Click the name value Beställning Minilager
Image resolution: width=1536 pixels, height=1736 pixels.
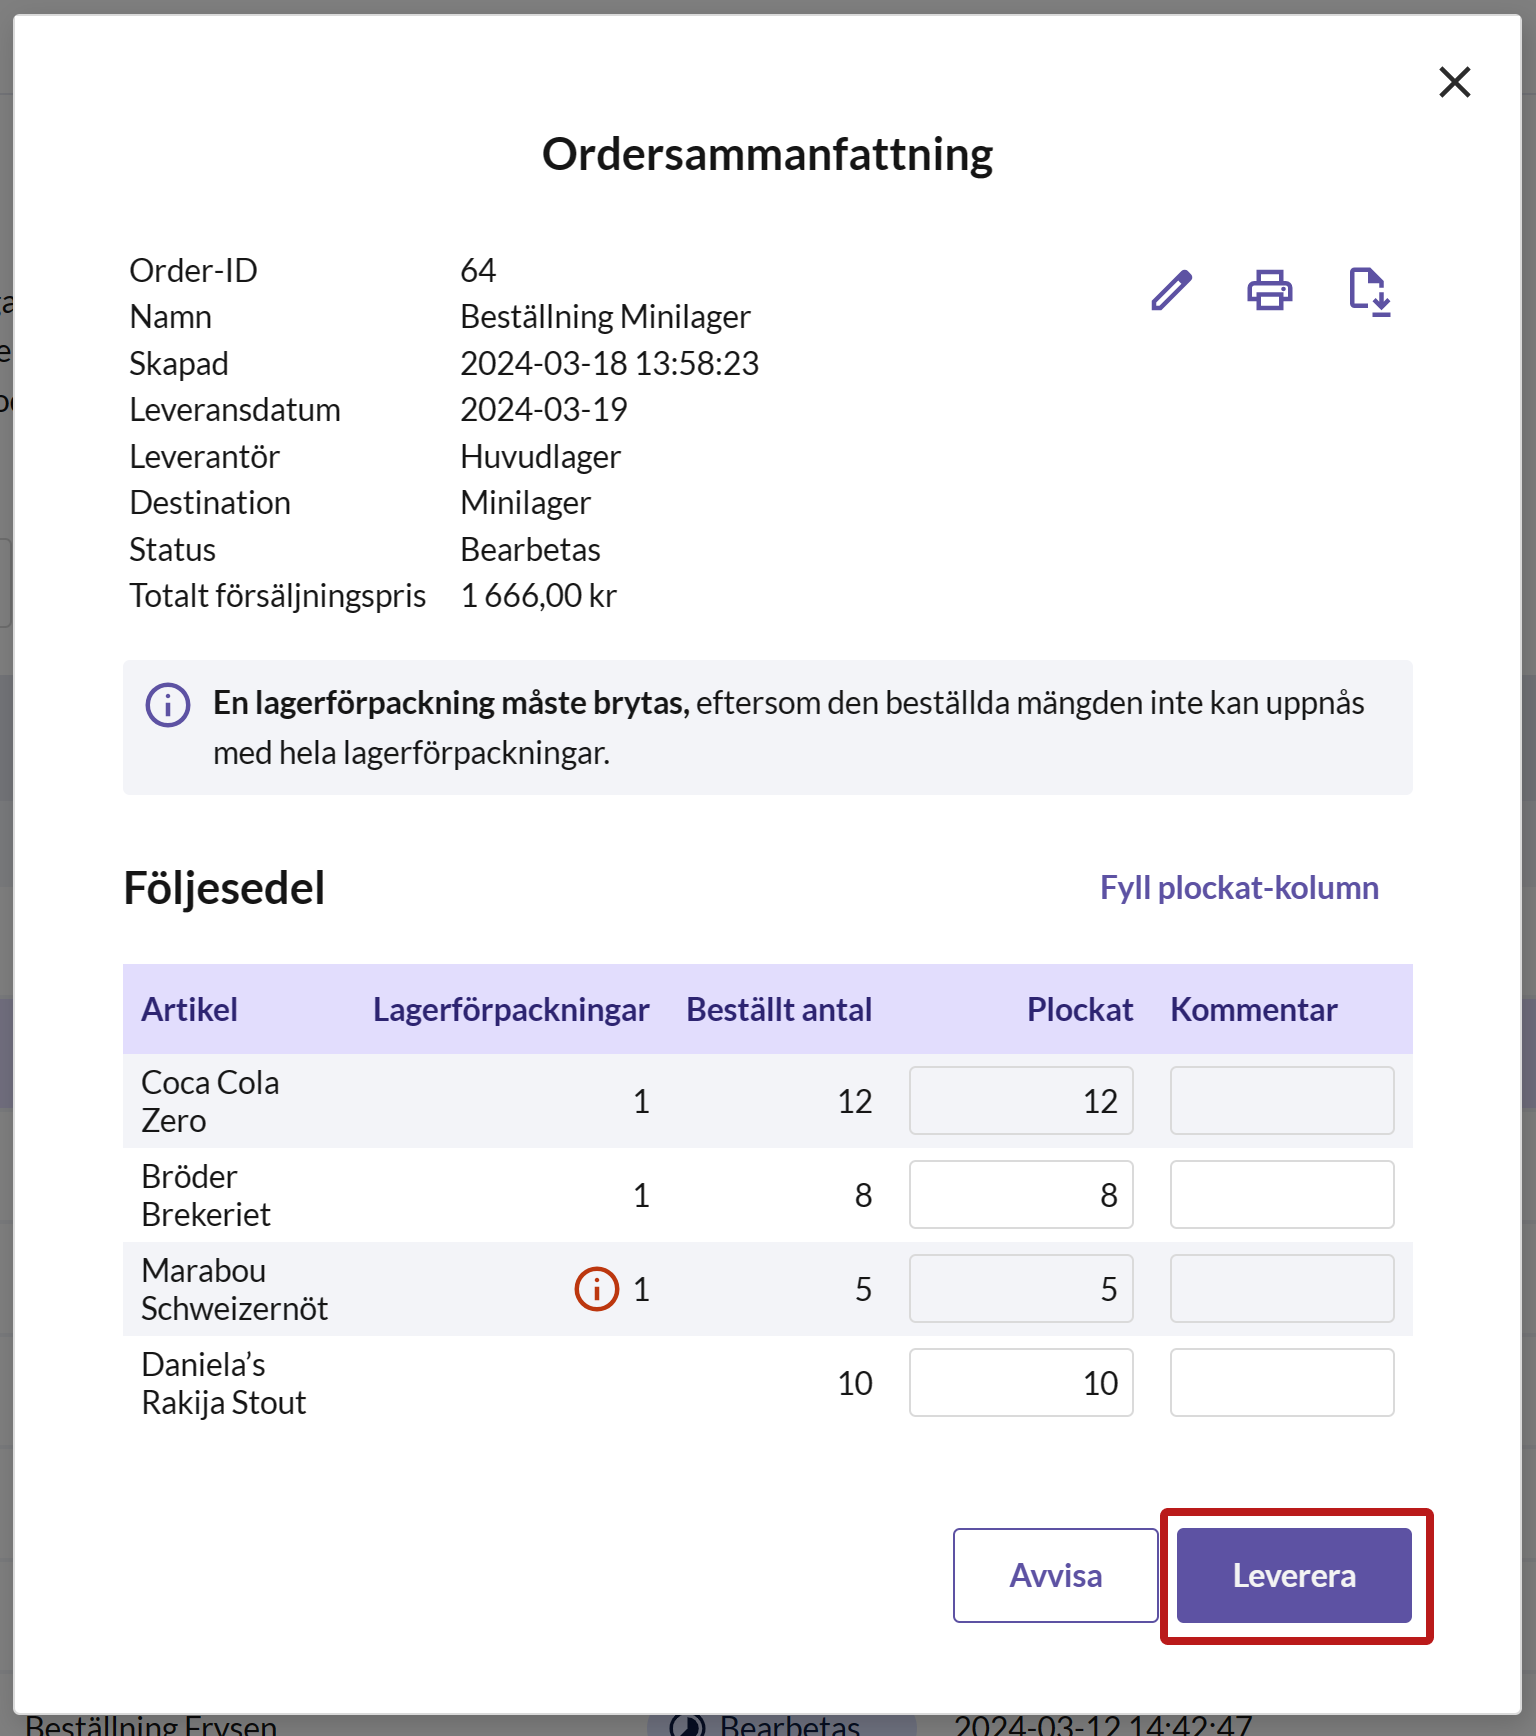click(605, 317)
